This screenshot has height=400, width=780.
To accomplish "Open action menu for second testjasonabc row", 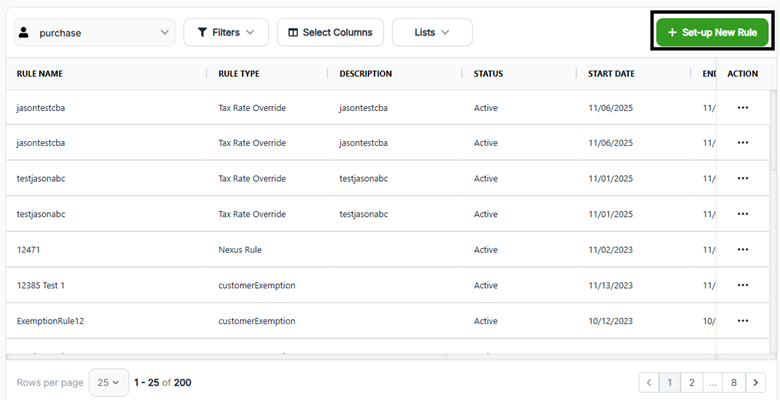I will click(743, 214).
